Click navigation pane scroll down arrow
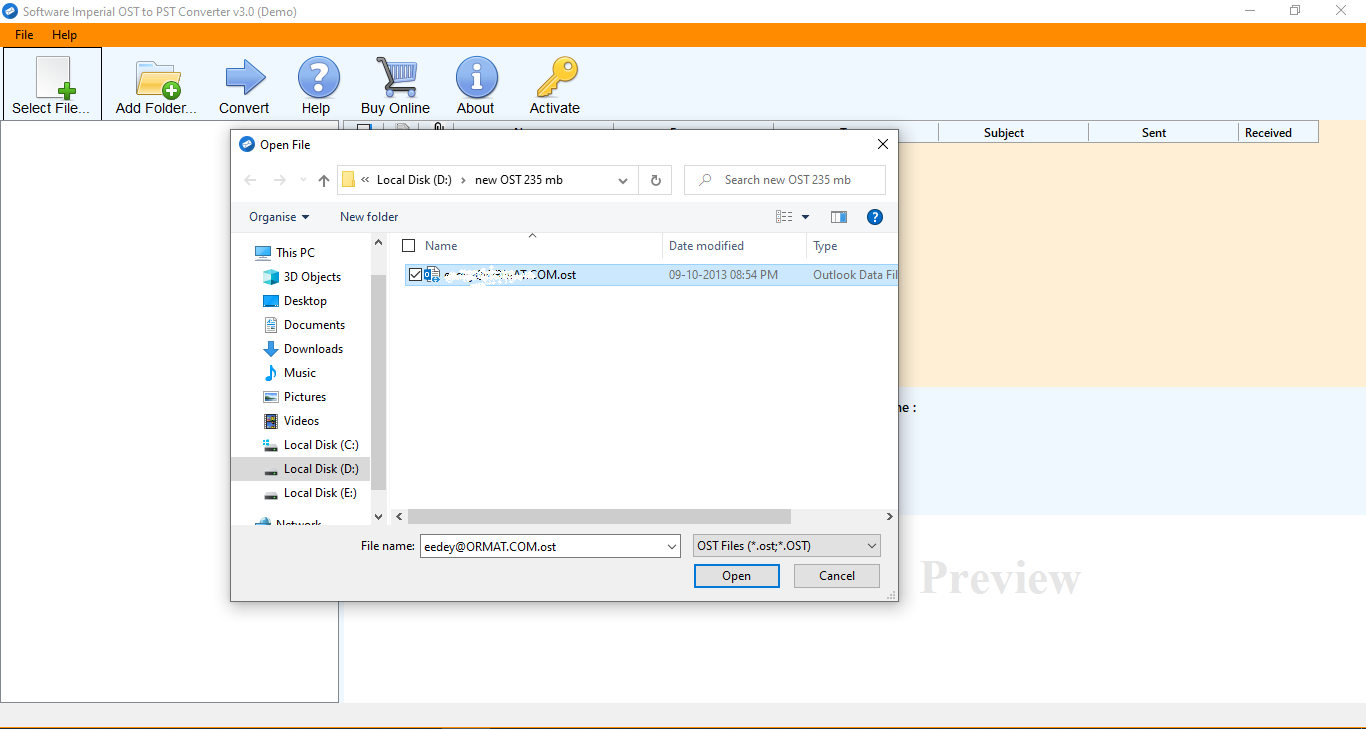The height and width of the screenshot is (729, 1366). 378,517
